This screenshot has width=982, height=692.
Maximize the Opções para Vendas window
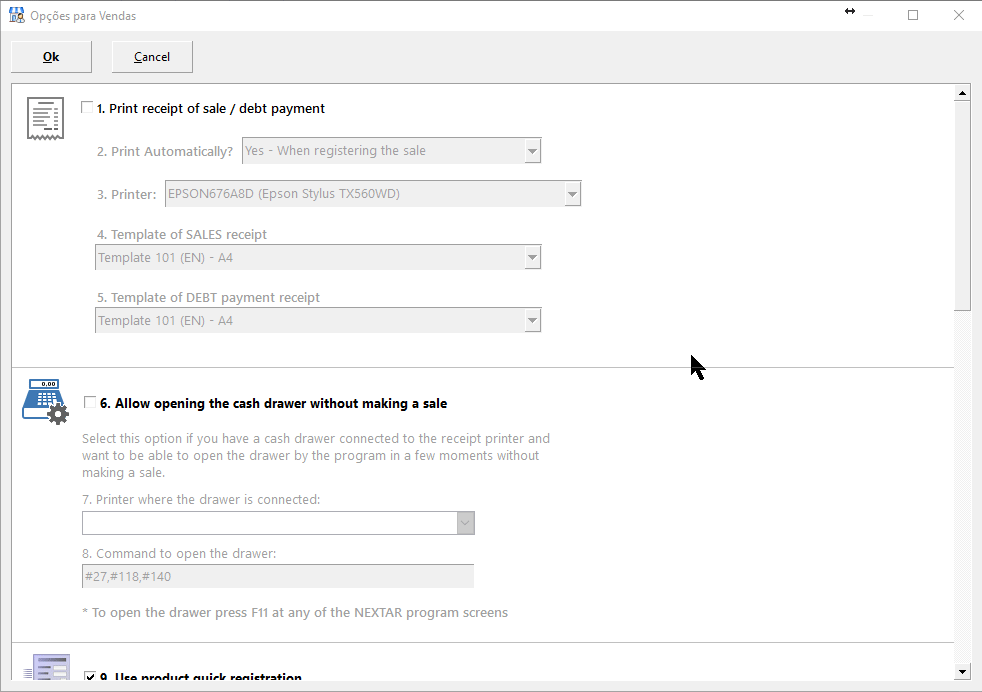tap(913, 15)
